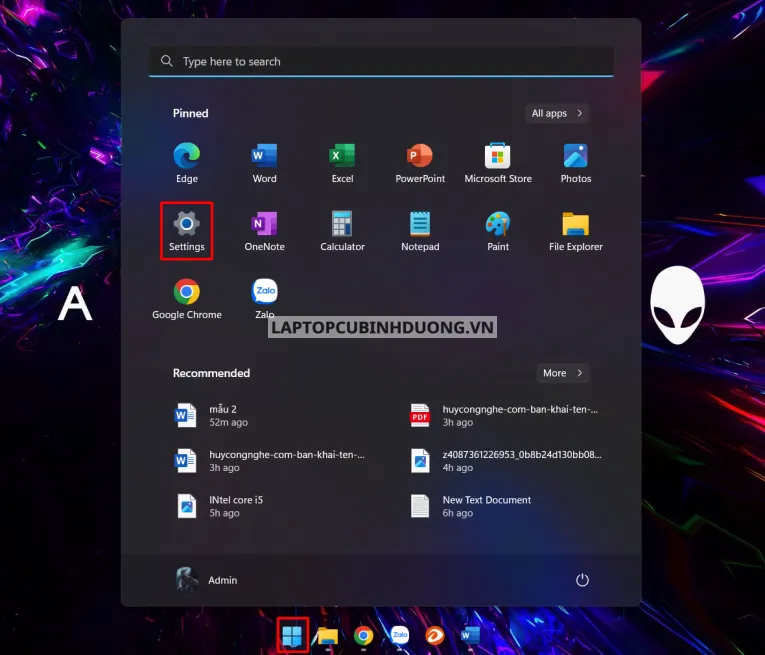Open the orange swirl app on taskbar

coord(435,636)
